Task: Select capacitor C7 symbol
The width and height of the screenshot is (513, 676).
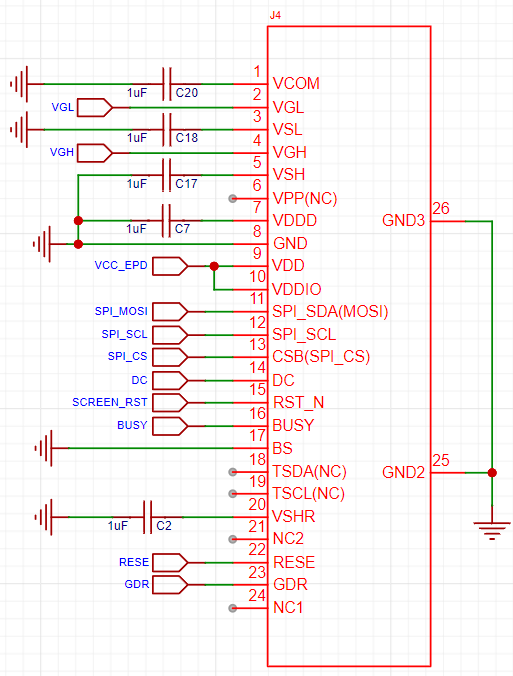Action: click(167, 221)
